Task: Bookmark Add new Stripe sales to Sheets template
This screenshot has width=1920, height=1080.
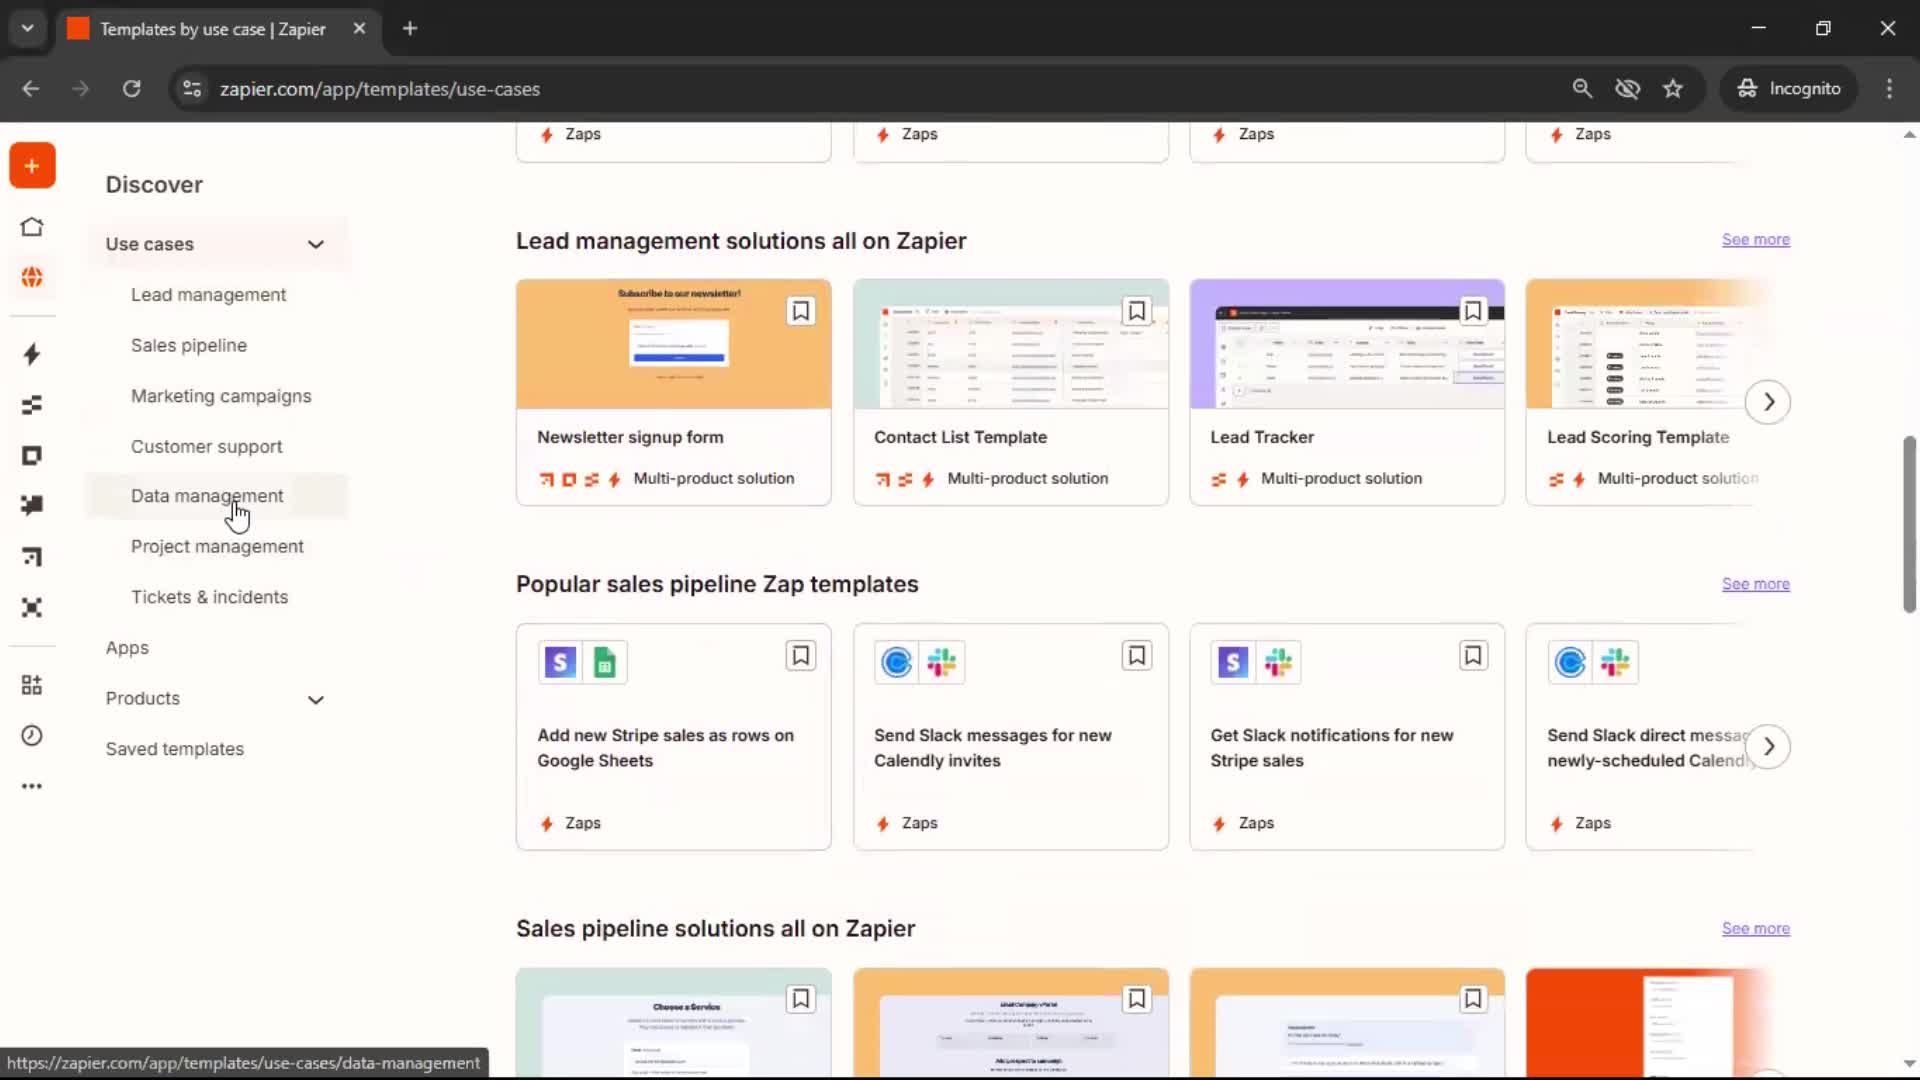Action: 801,656
